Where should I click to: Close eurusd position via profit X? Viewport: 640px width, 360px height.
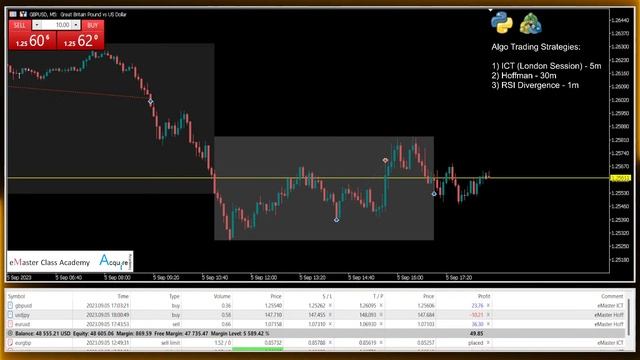488,324
